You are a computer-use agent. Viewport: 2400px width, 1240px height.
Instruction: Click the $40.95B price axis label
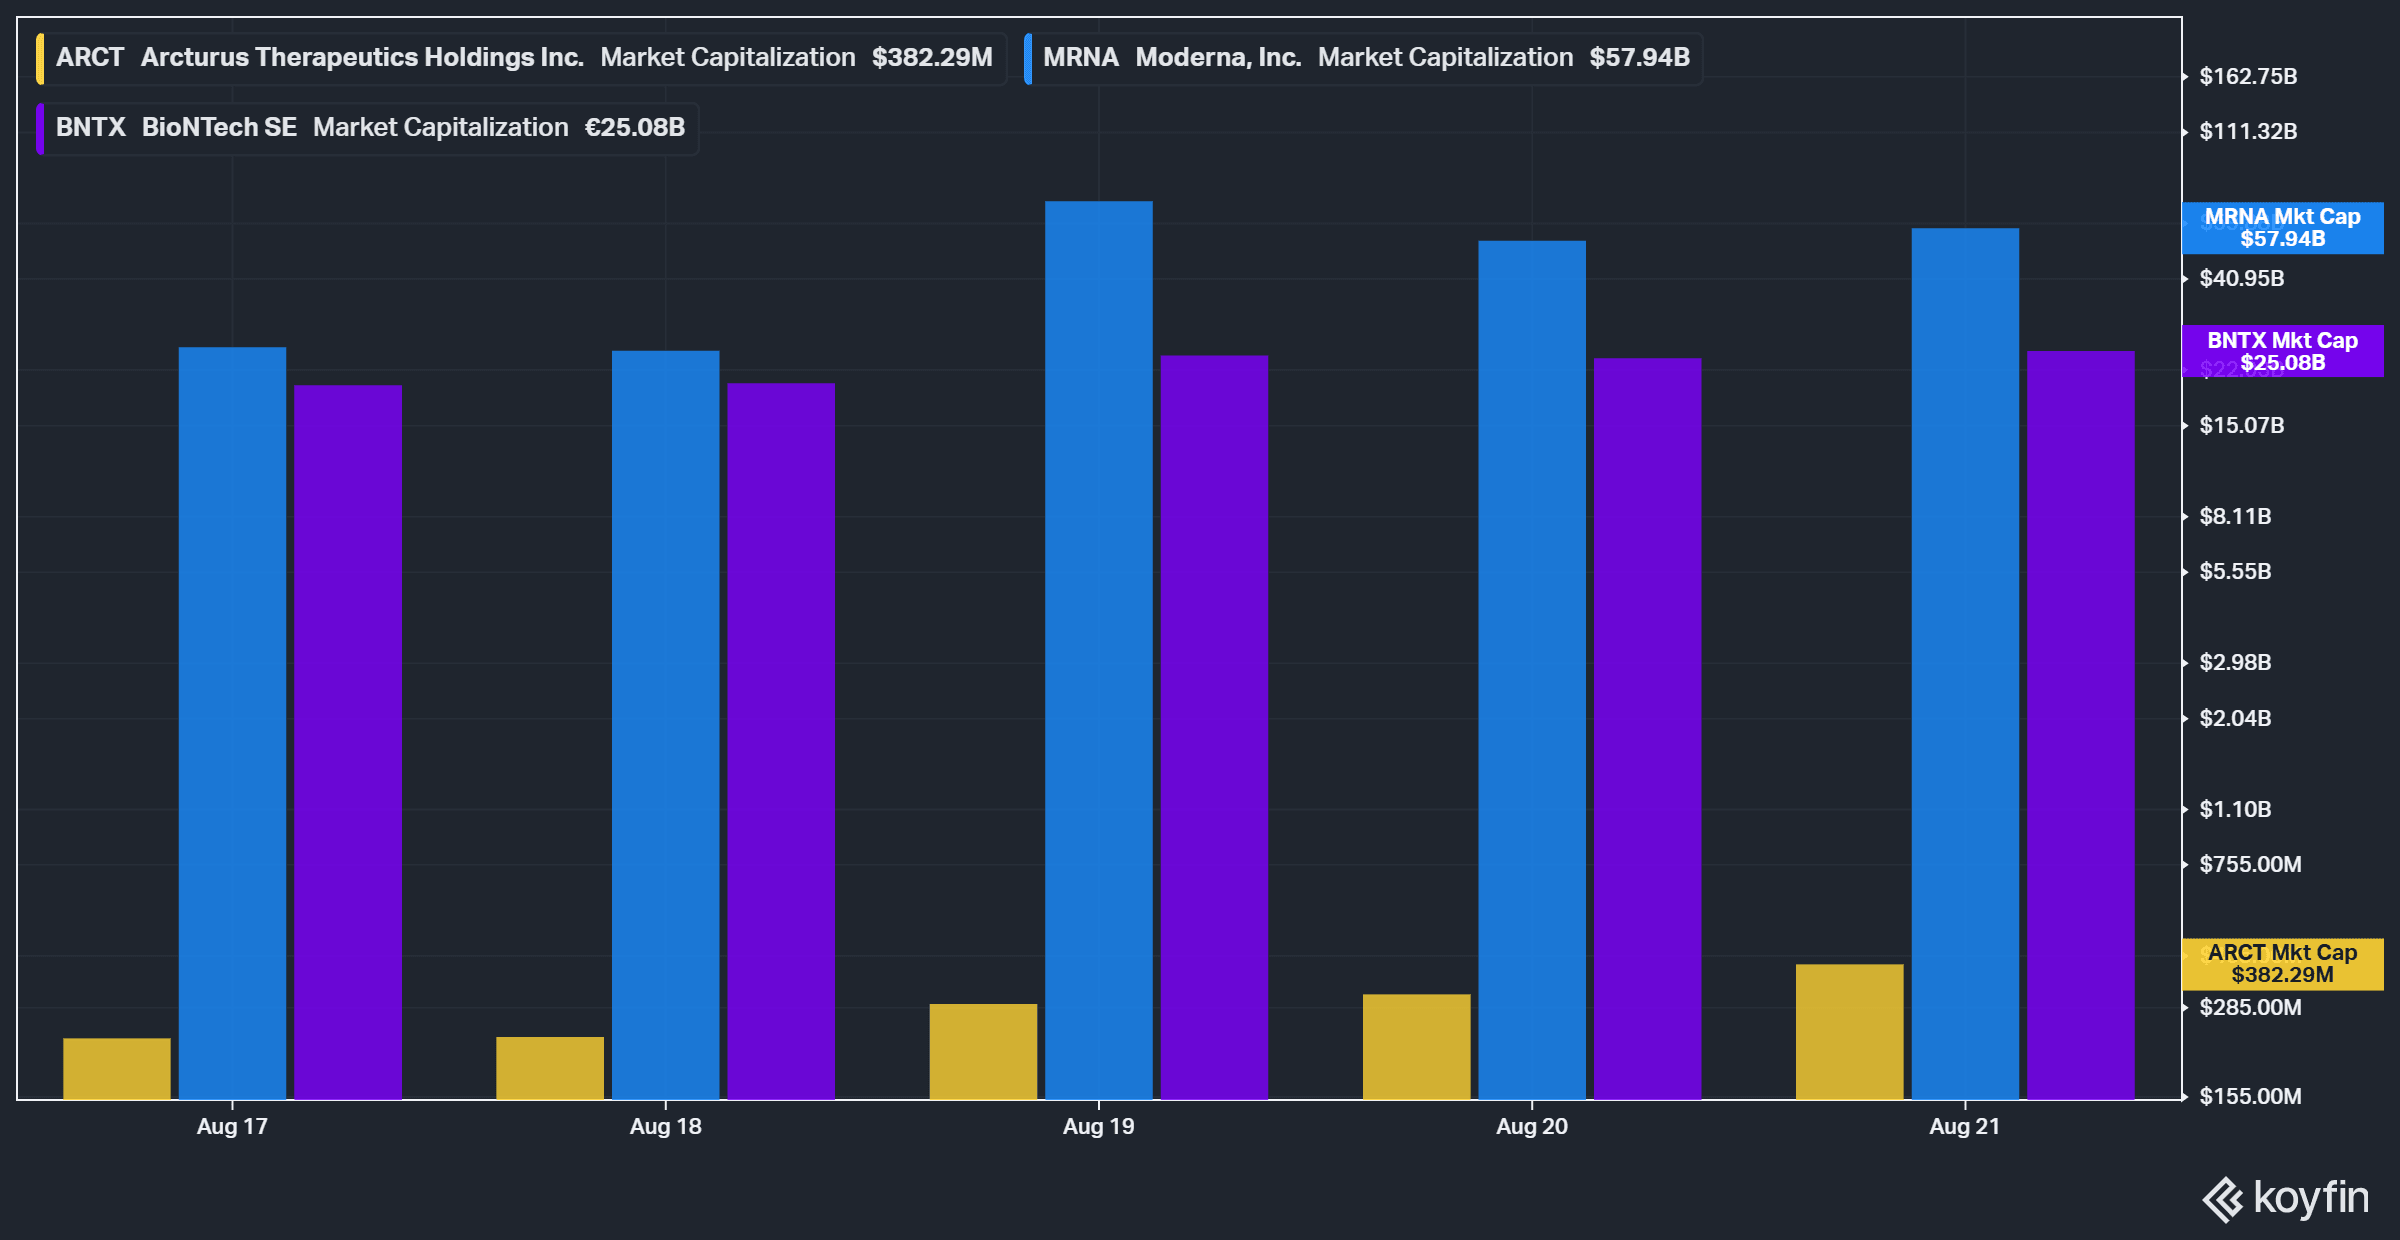2242,278
